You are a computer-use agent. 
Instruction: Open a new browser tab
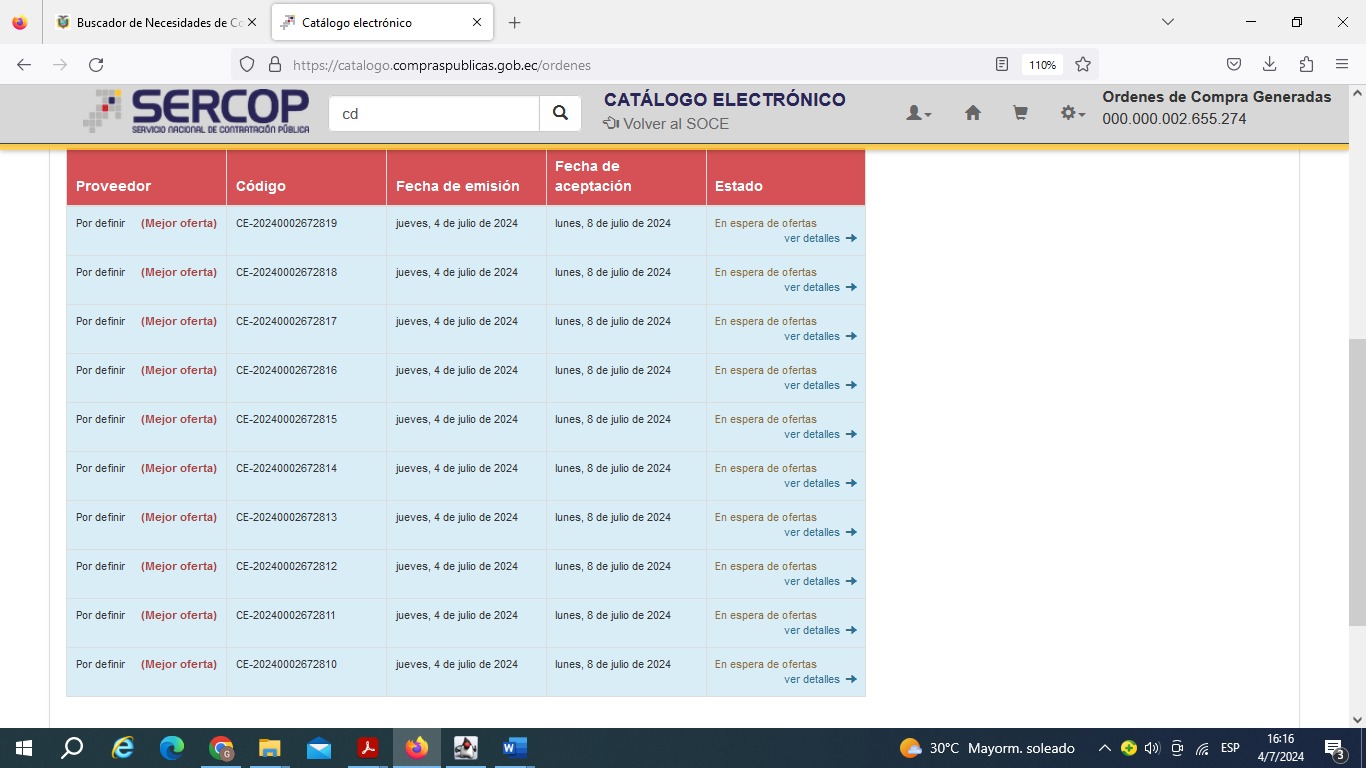point(514,22)
